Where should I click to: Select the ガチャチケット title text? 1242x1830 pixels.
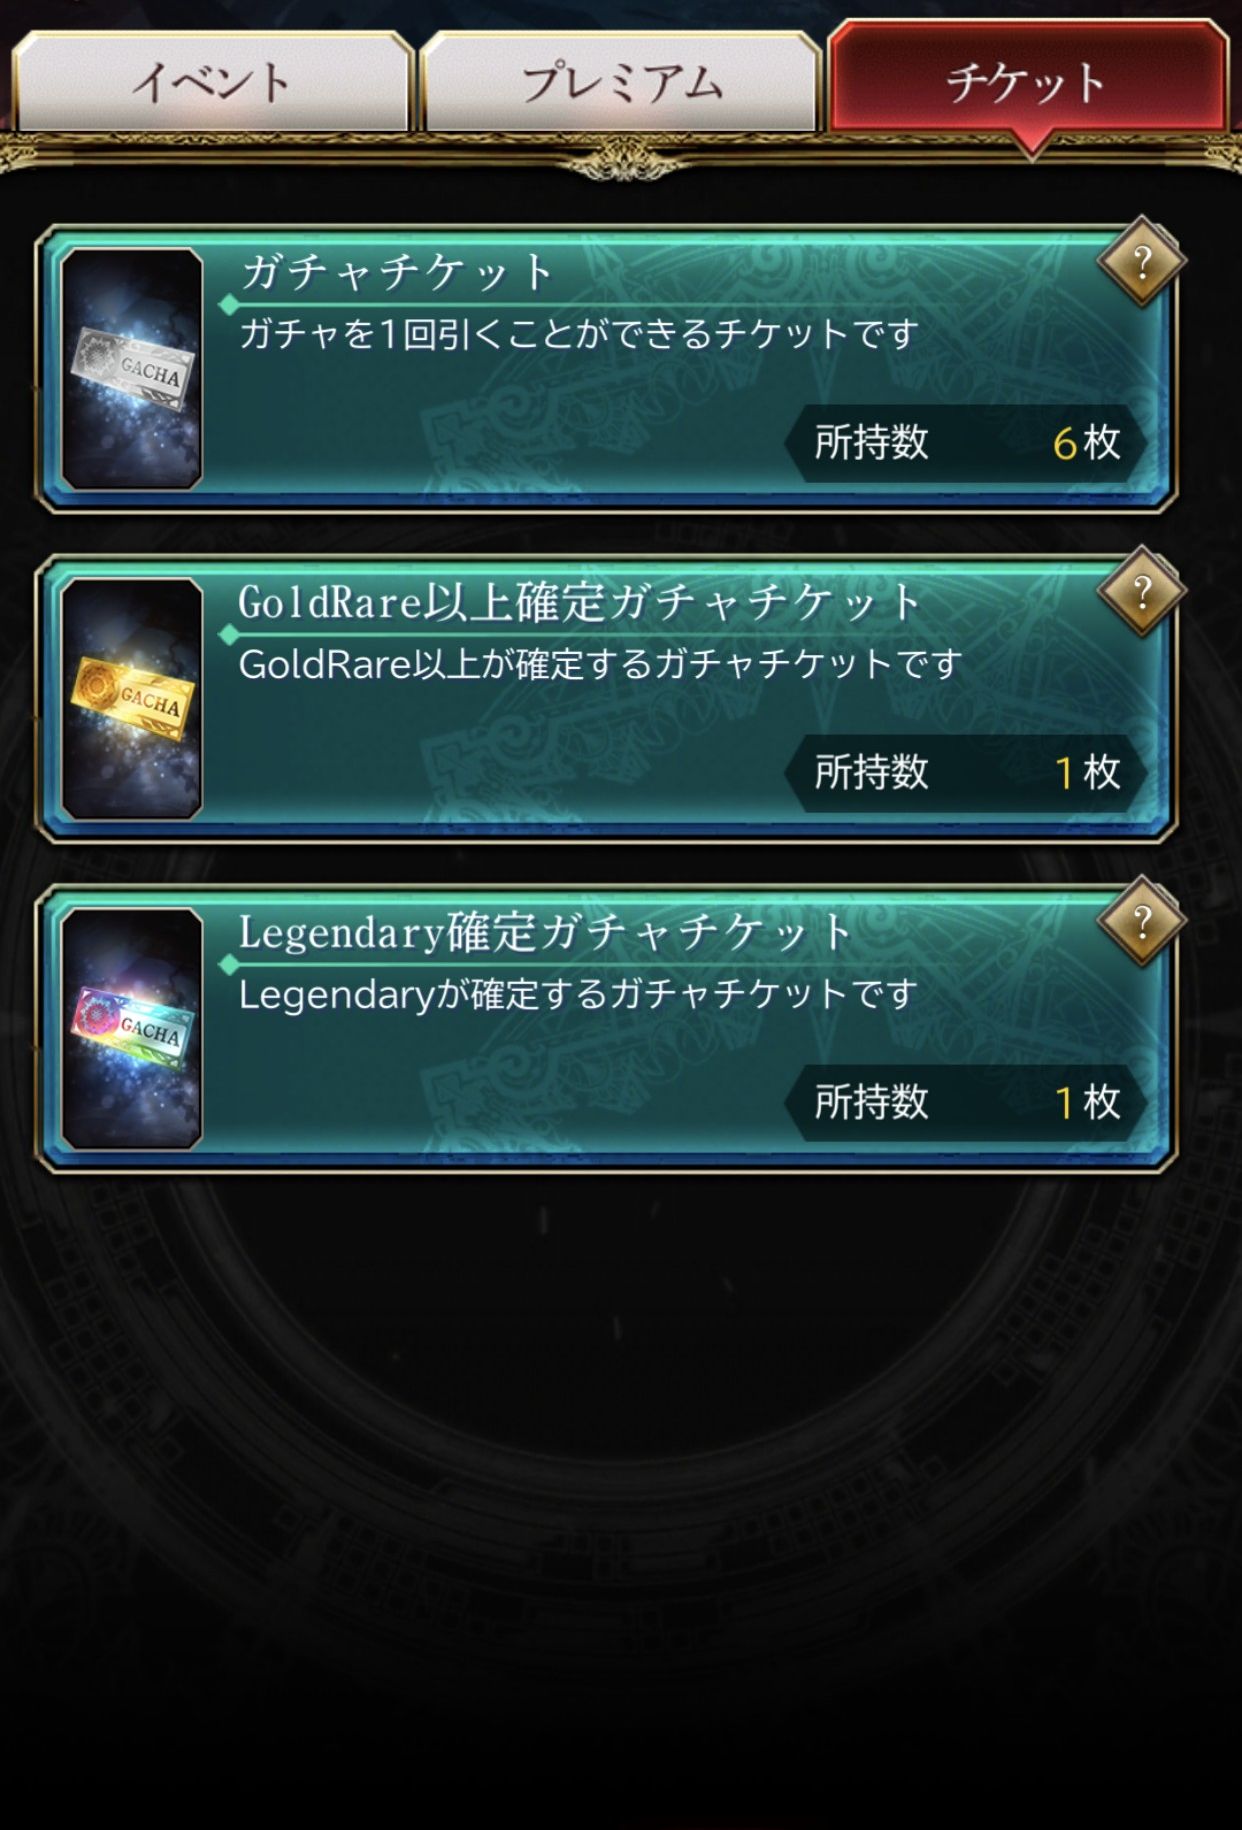click(x=397, y=272)
